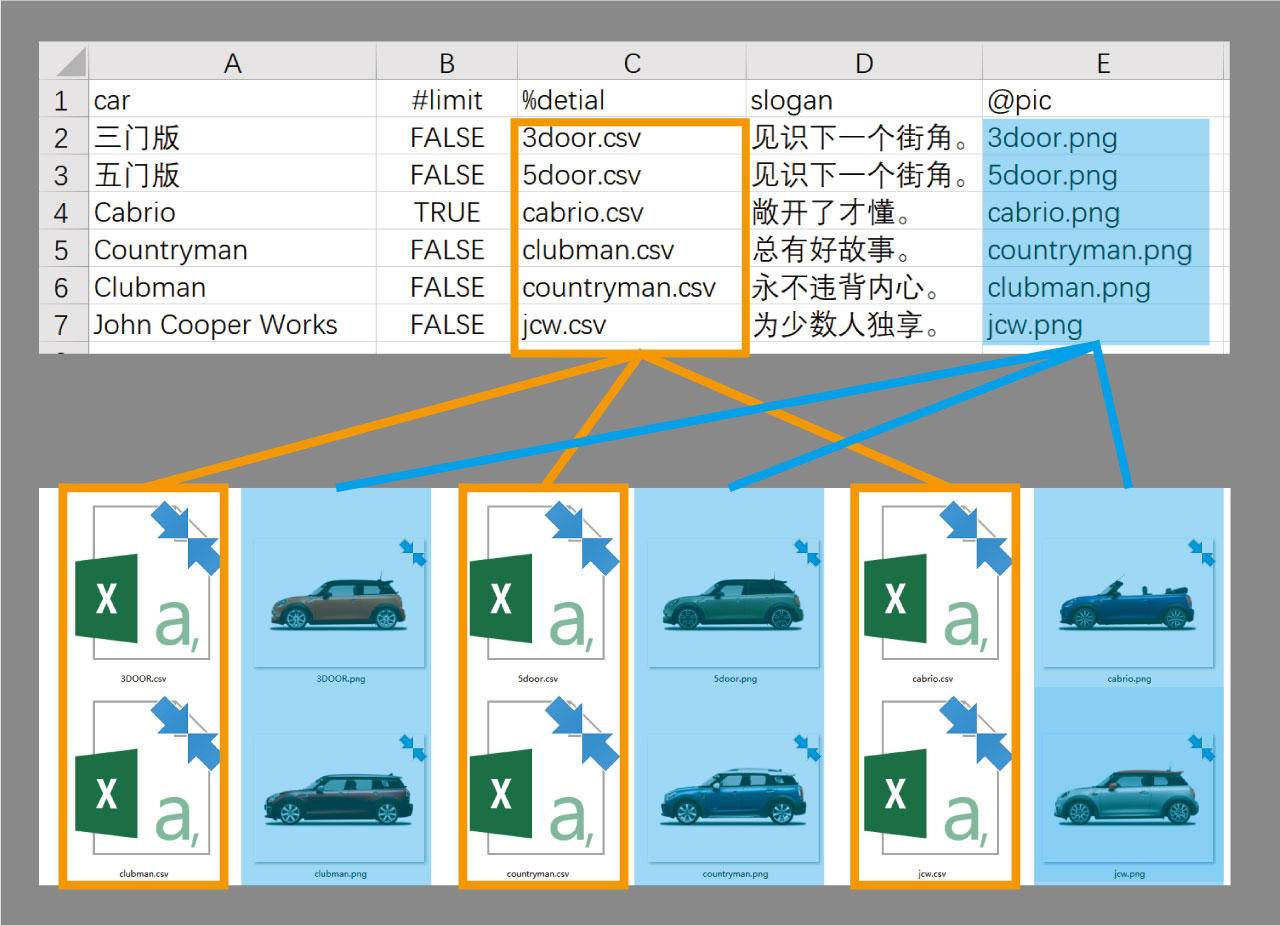1280x925 pixels.
Task: Select the 5door.png spreadsheet cell
Action: (1103, 174)
